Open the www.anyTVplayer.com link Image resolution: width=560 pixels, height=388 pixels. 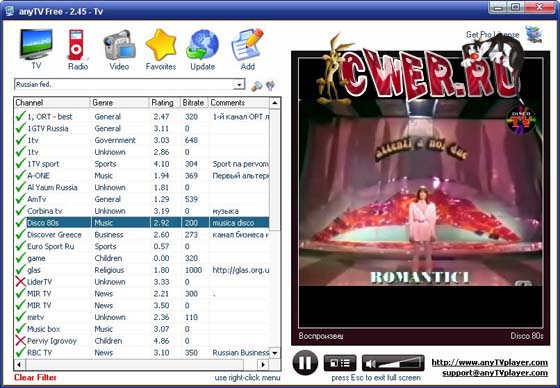click(489, 362)
